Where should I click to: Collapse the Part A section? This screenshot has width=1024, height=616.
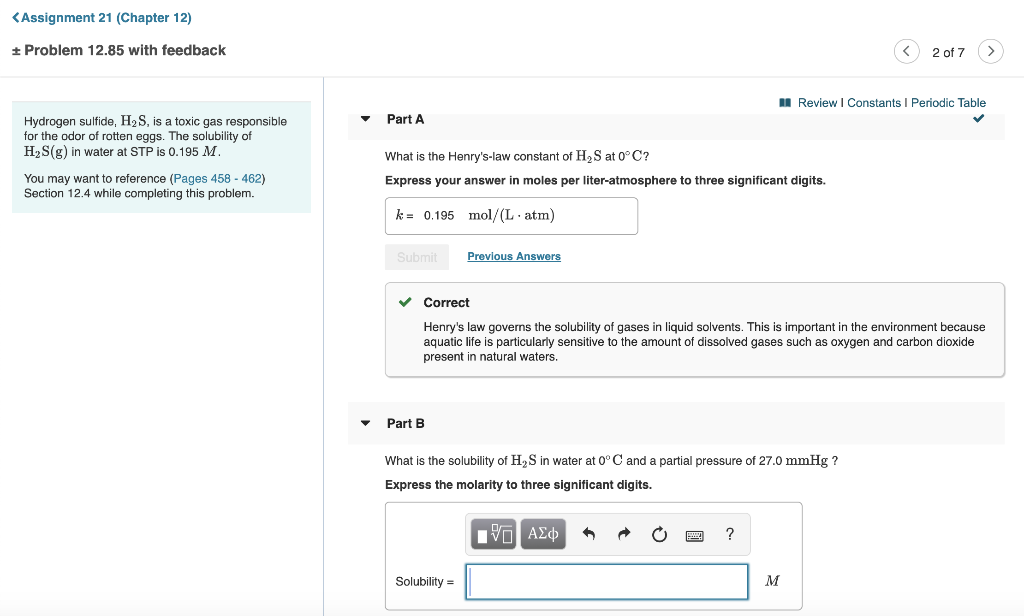click(x=366, y=119)
